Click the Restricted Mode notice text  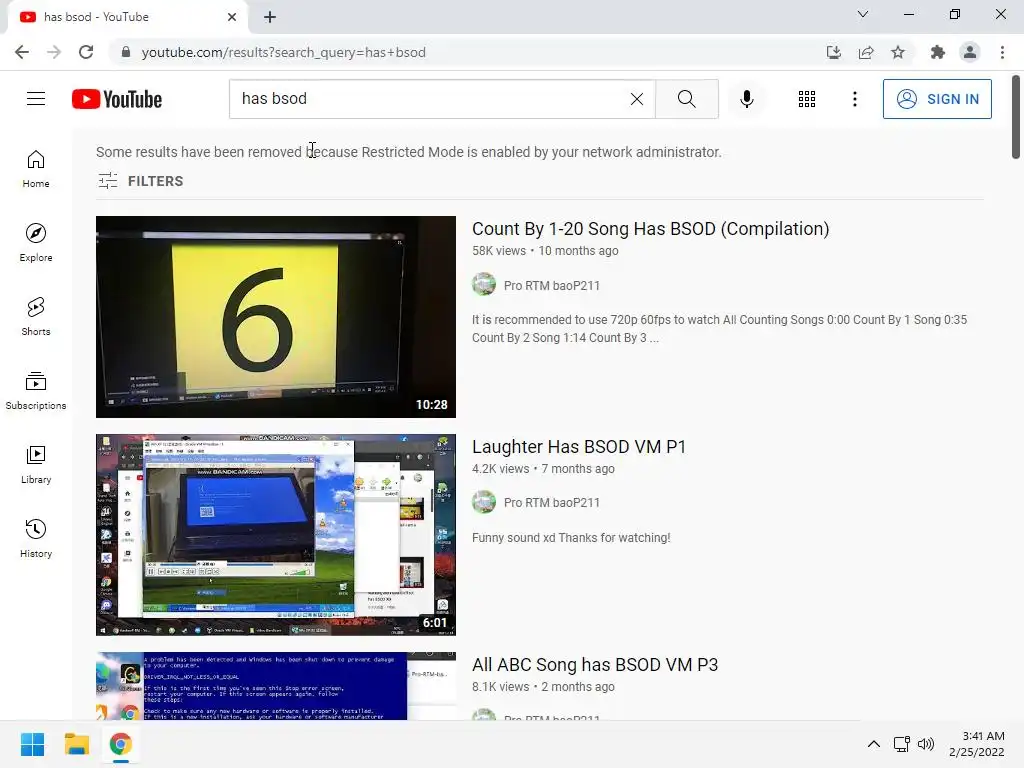(x=409, y=152)
